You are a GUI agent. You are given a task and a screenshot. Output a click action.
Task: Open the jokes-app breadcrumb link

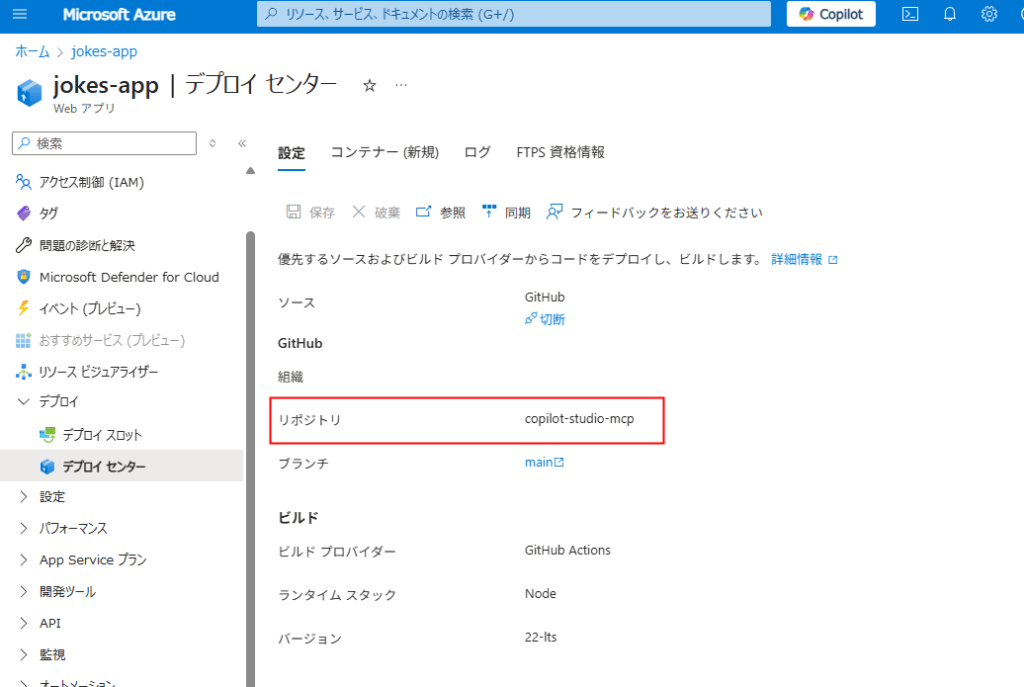(104, 51)
